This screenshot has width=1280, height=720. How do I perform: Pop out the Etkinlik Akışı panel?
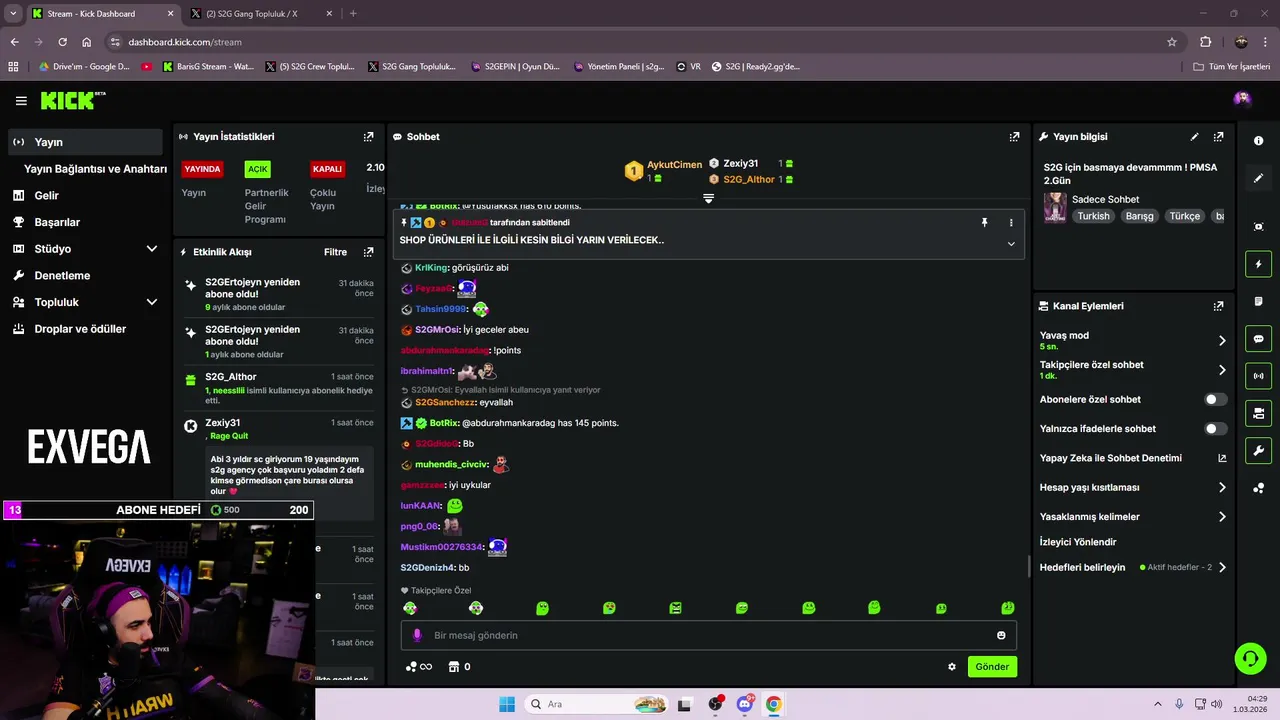(x=368, y=252)
